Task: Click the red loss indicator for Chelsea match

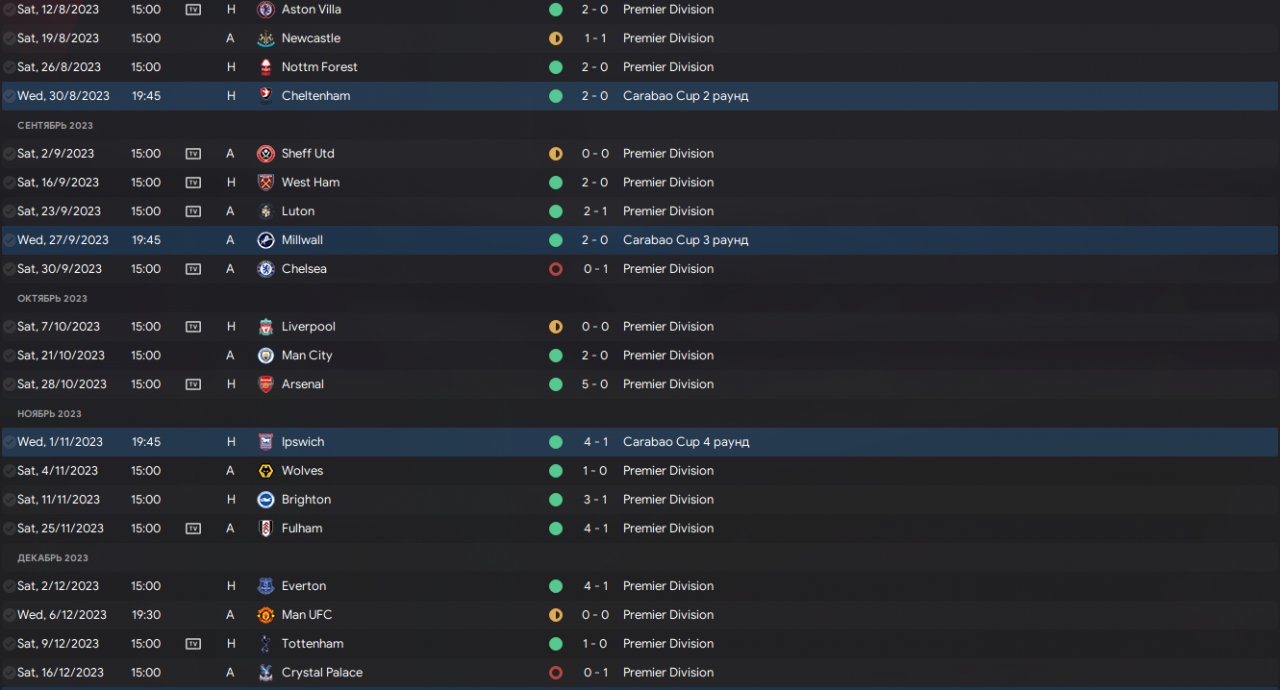Action: coord(556,269)
